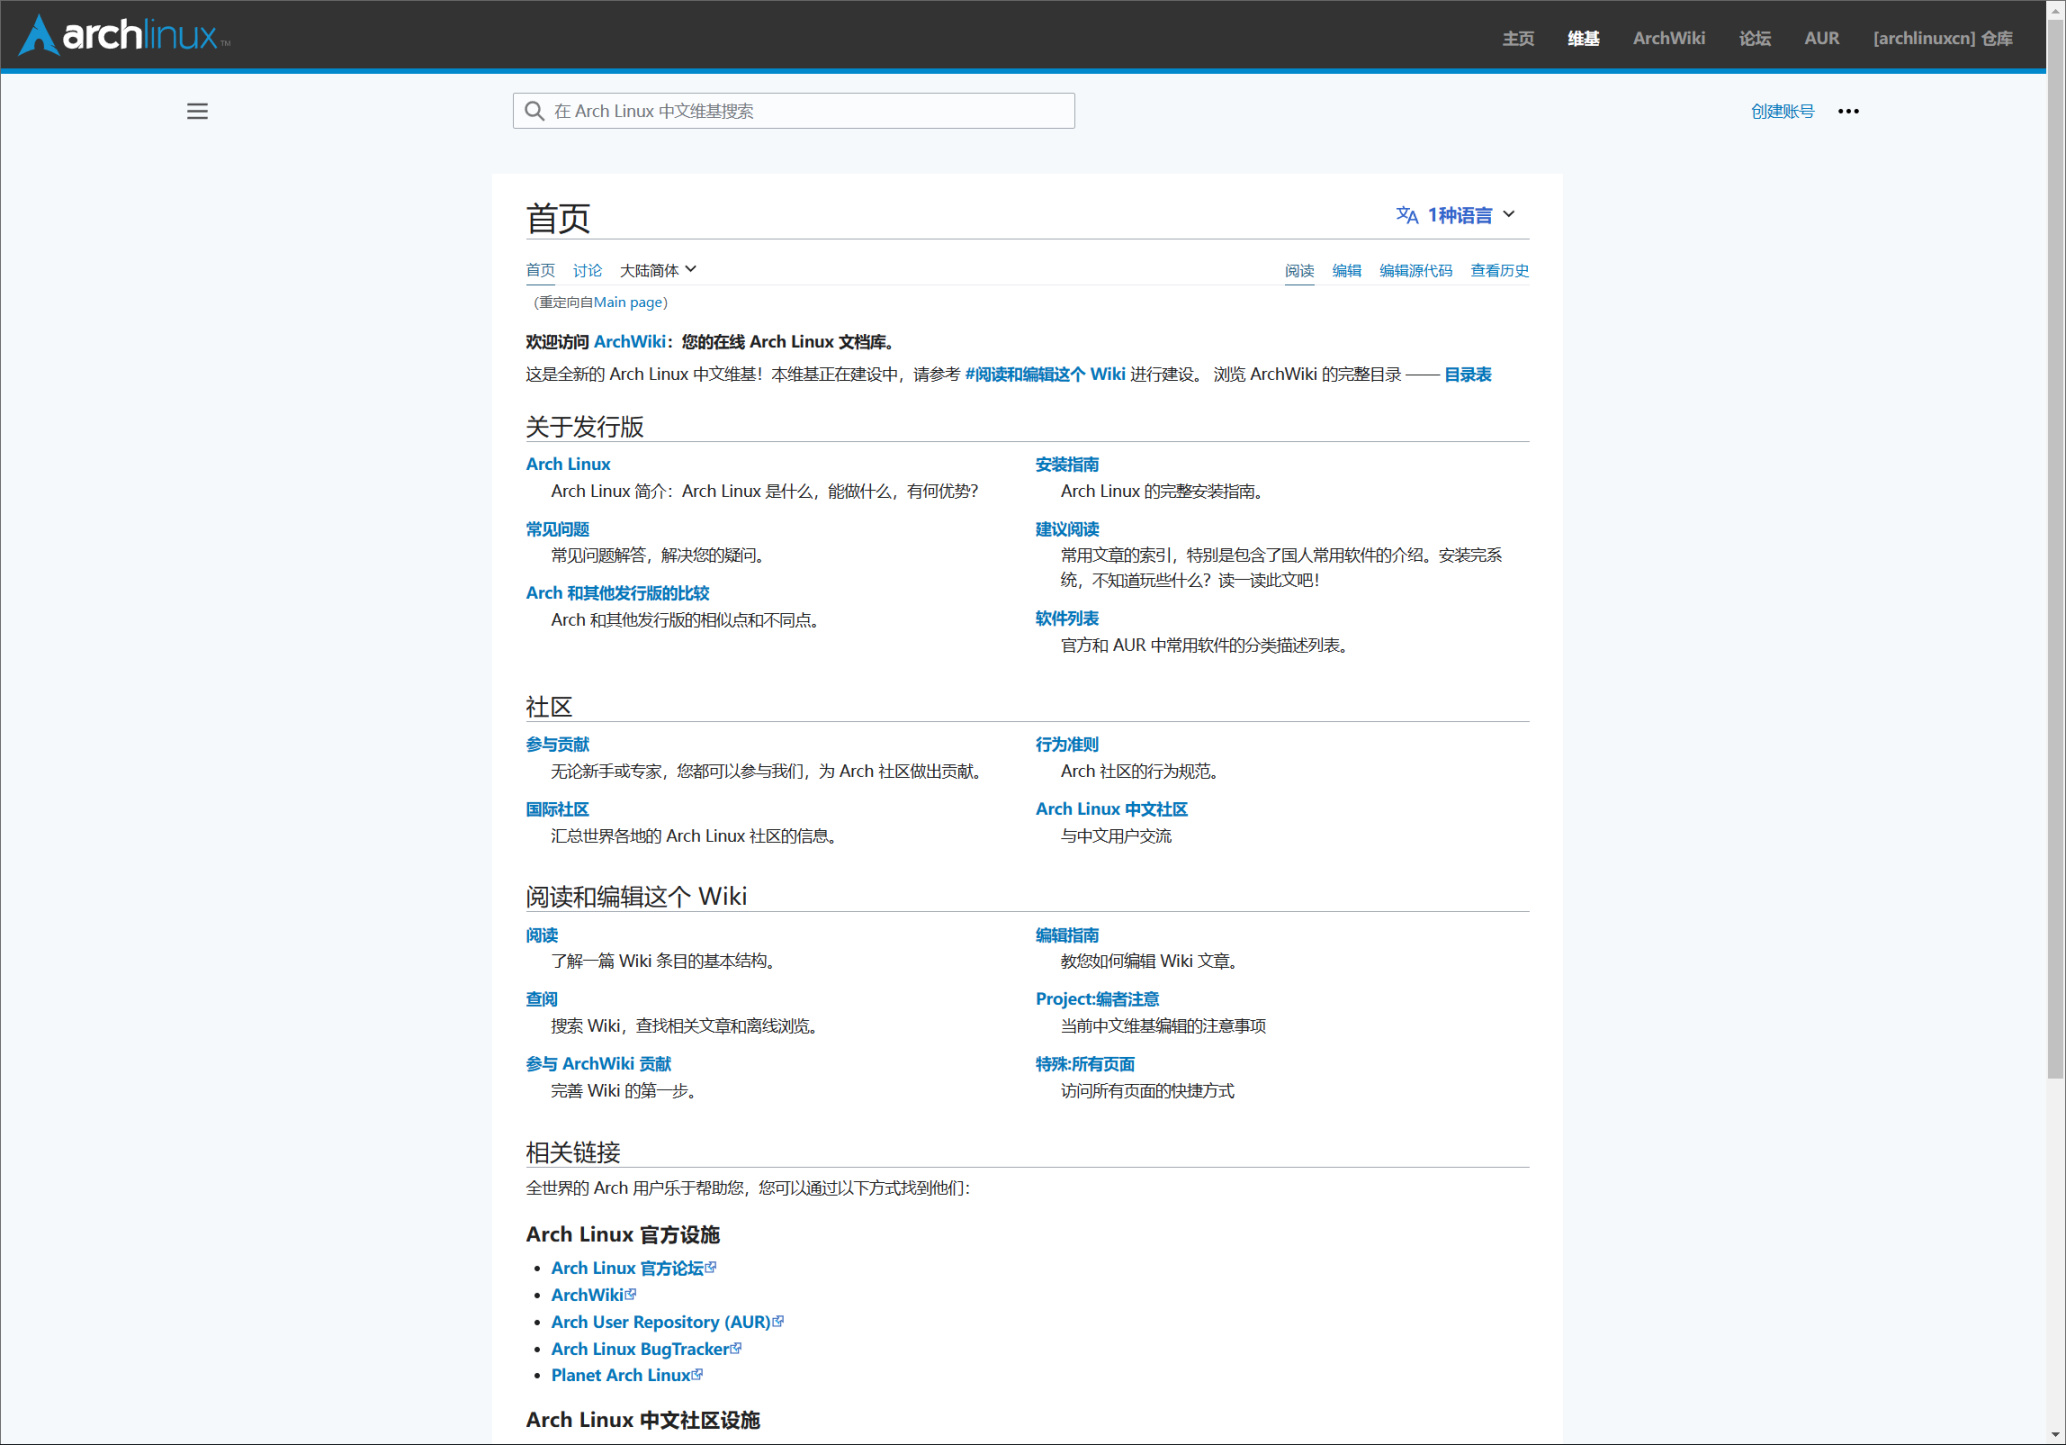Viewport: 2066px width, 1445px height.
Task: Open the 大陆简体 variant dropdown
Action: pos(657,270)
